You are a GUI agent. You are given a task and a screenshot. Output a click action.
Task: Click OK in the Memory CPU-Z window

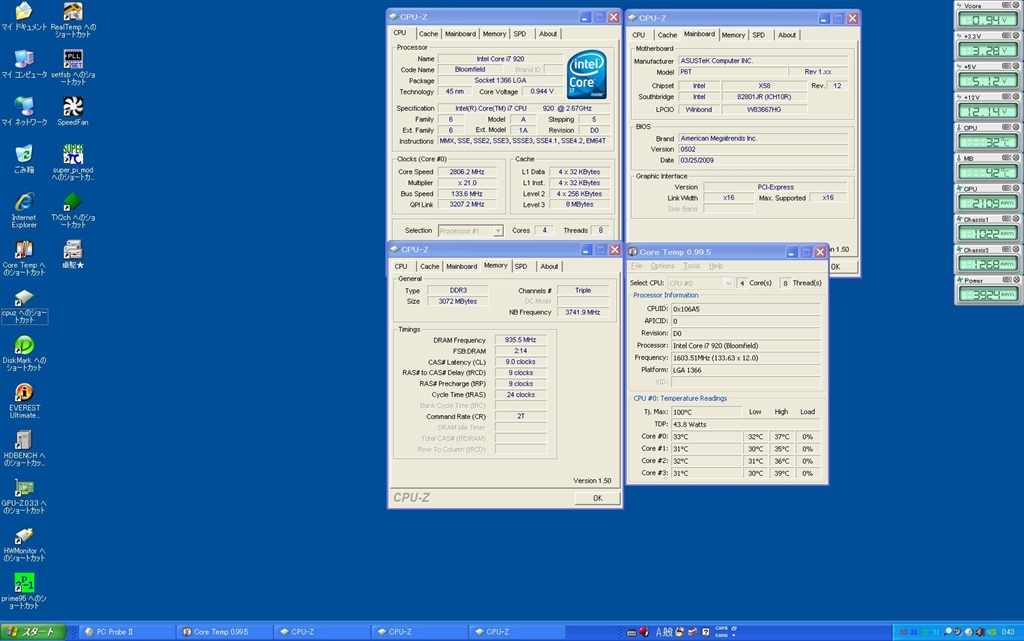click(x=598, y=498)
